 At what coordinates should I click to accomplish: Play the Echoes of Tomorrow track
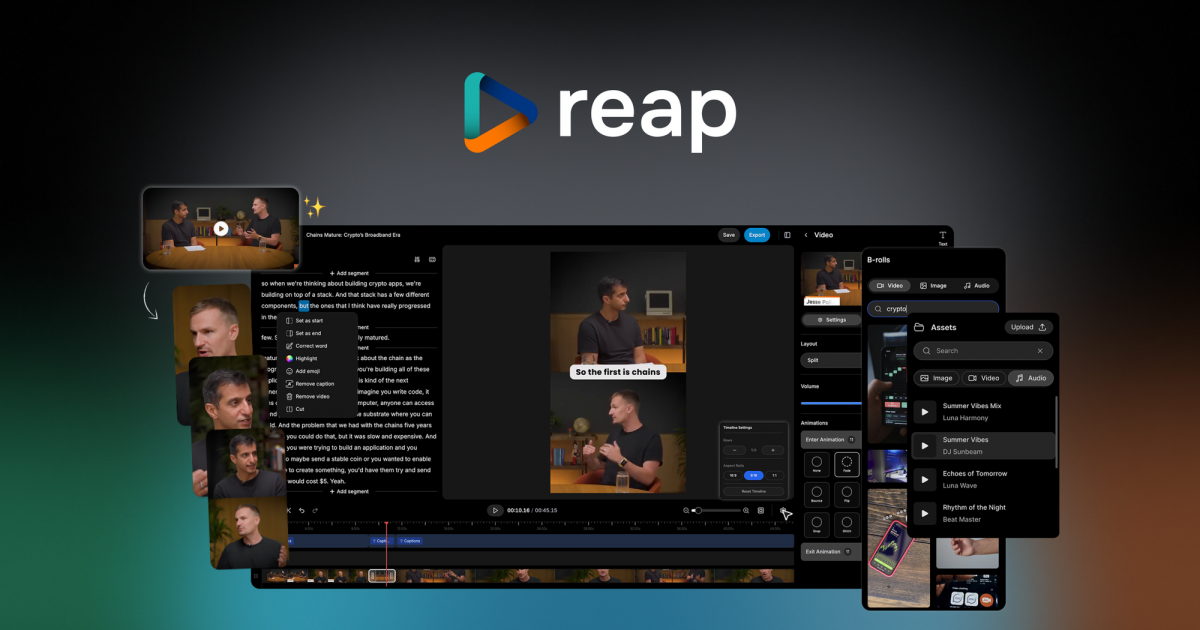[x=925, y=479]
